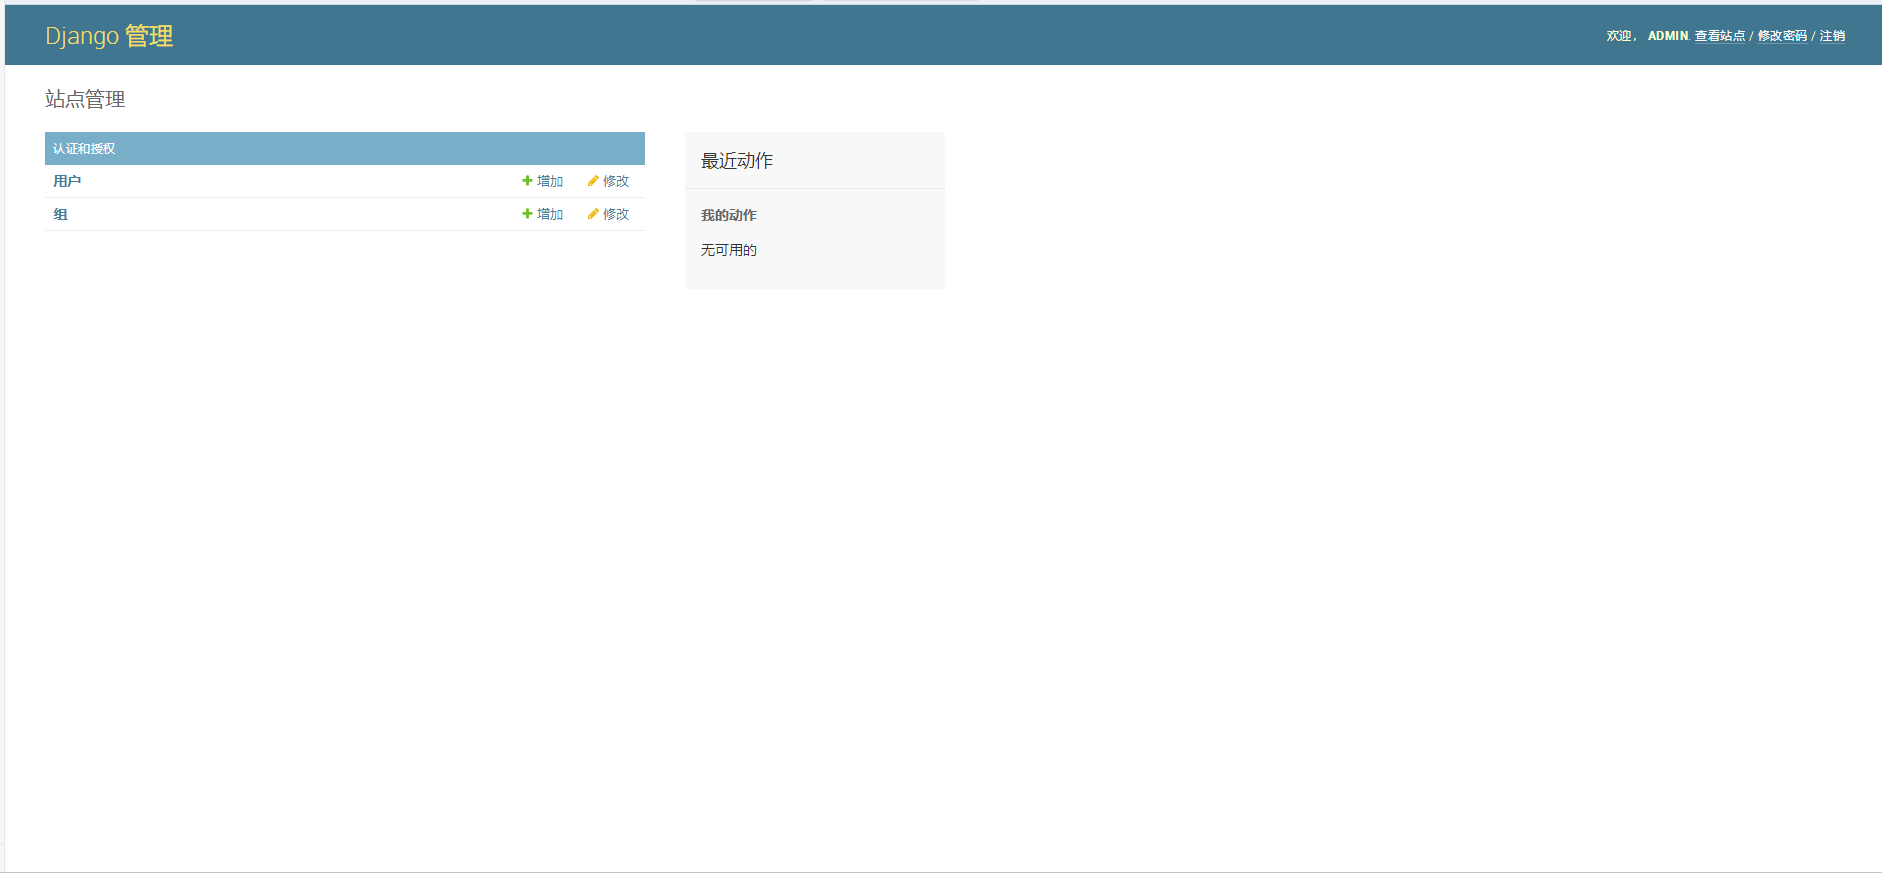
Task: Click the ADMIN username in header
Action: pos(1668,36)
